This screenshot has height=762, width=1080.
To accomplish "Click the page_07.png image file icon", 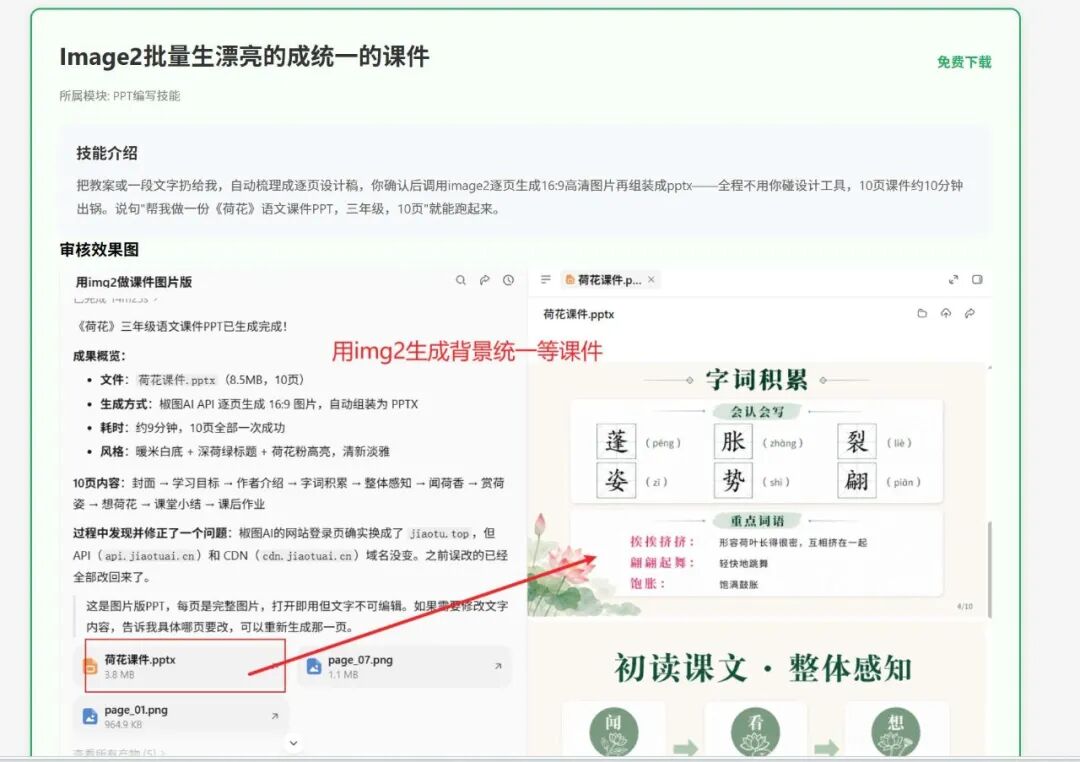I will [314, 666].
